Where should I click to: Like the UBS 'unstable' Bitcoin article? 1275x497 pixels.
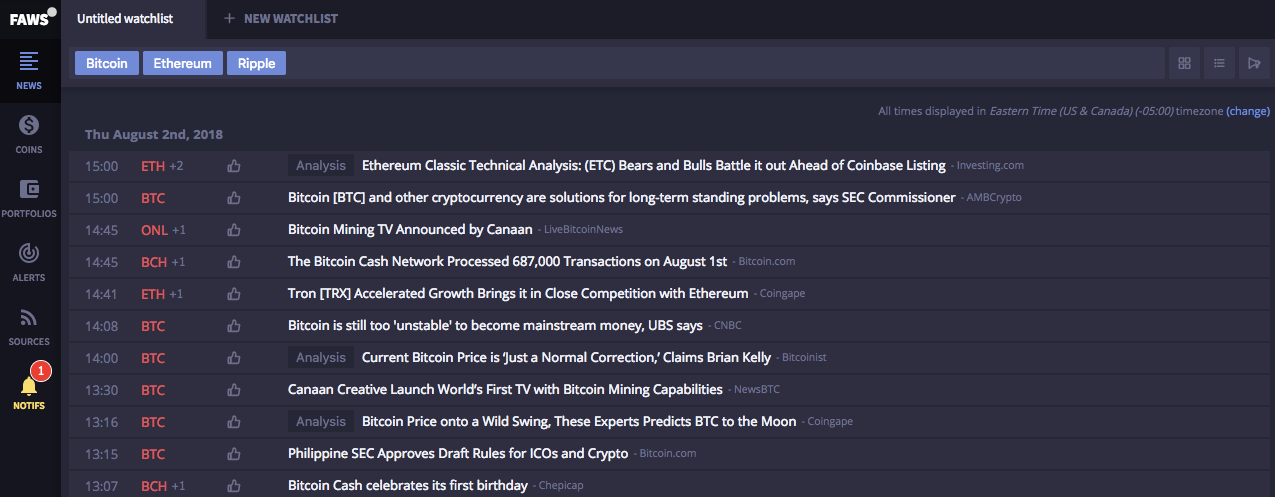coord(234,326)
